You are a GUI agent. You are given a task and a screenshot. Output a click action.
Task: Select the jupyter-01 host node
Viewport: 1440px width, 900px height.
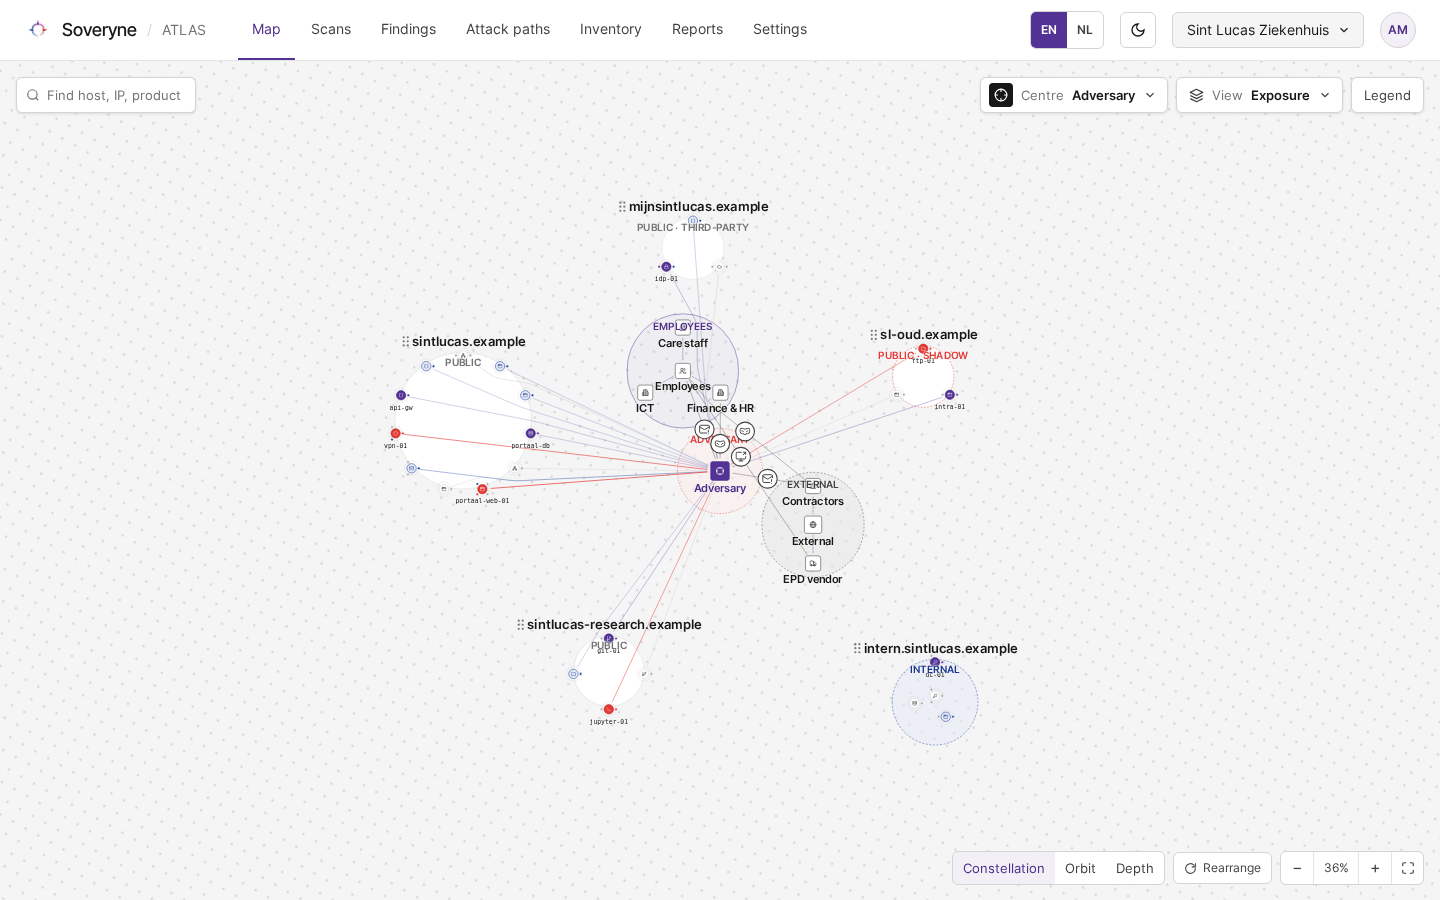point(609,710)
